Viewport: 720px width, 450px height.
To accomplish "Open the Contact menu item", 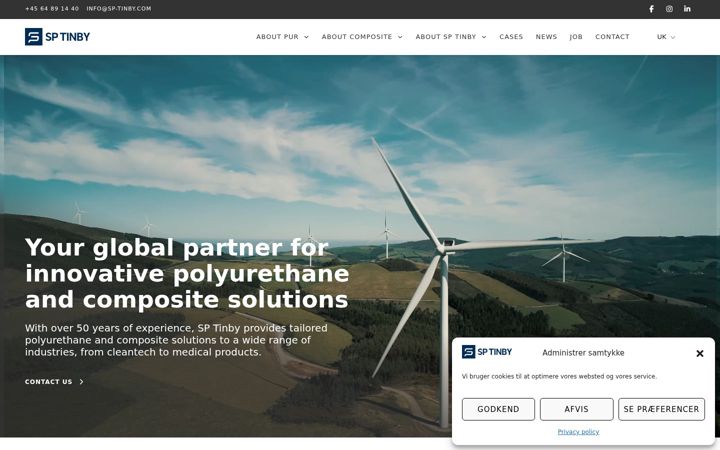I will tap(612, 37).
